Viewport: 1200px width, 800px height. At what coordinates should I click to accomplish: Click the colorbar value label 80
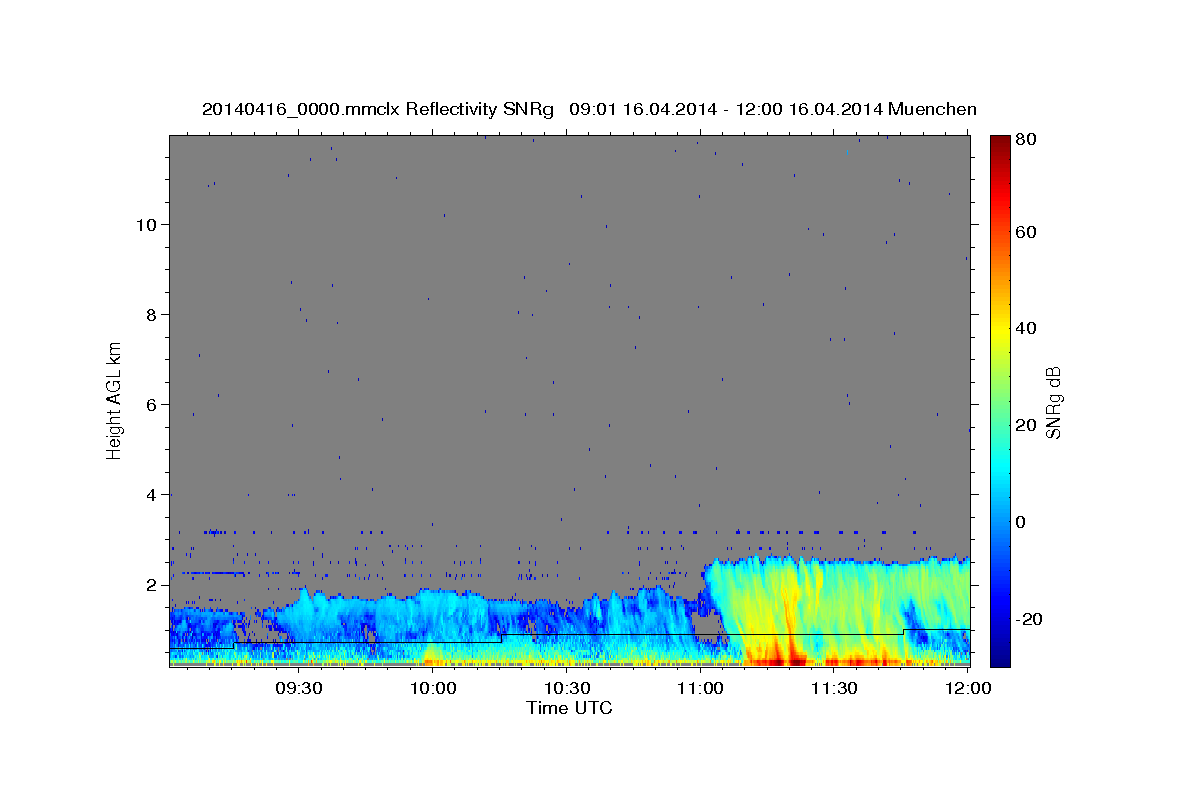(x=1025, y=140)
